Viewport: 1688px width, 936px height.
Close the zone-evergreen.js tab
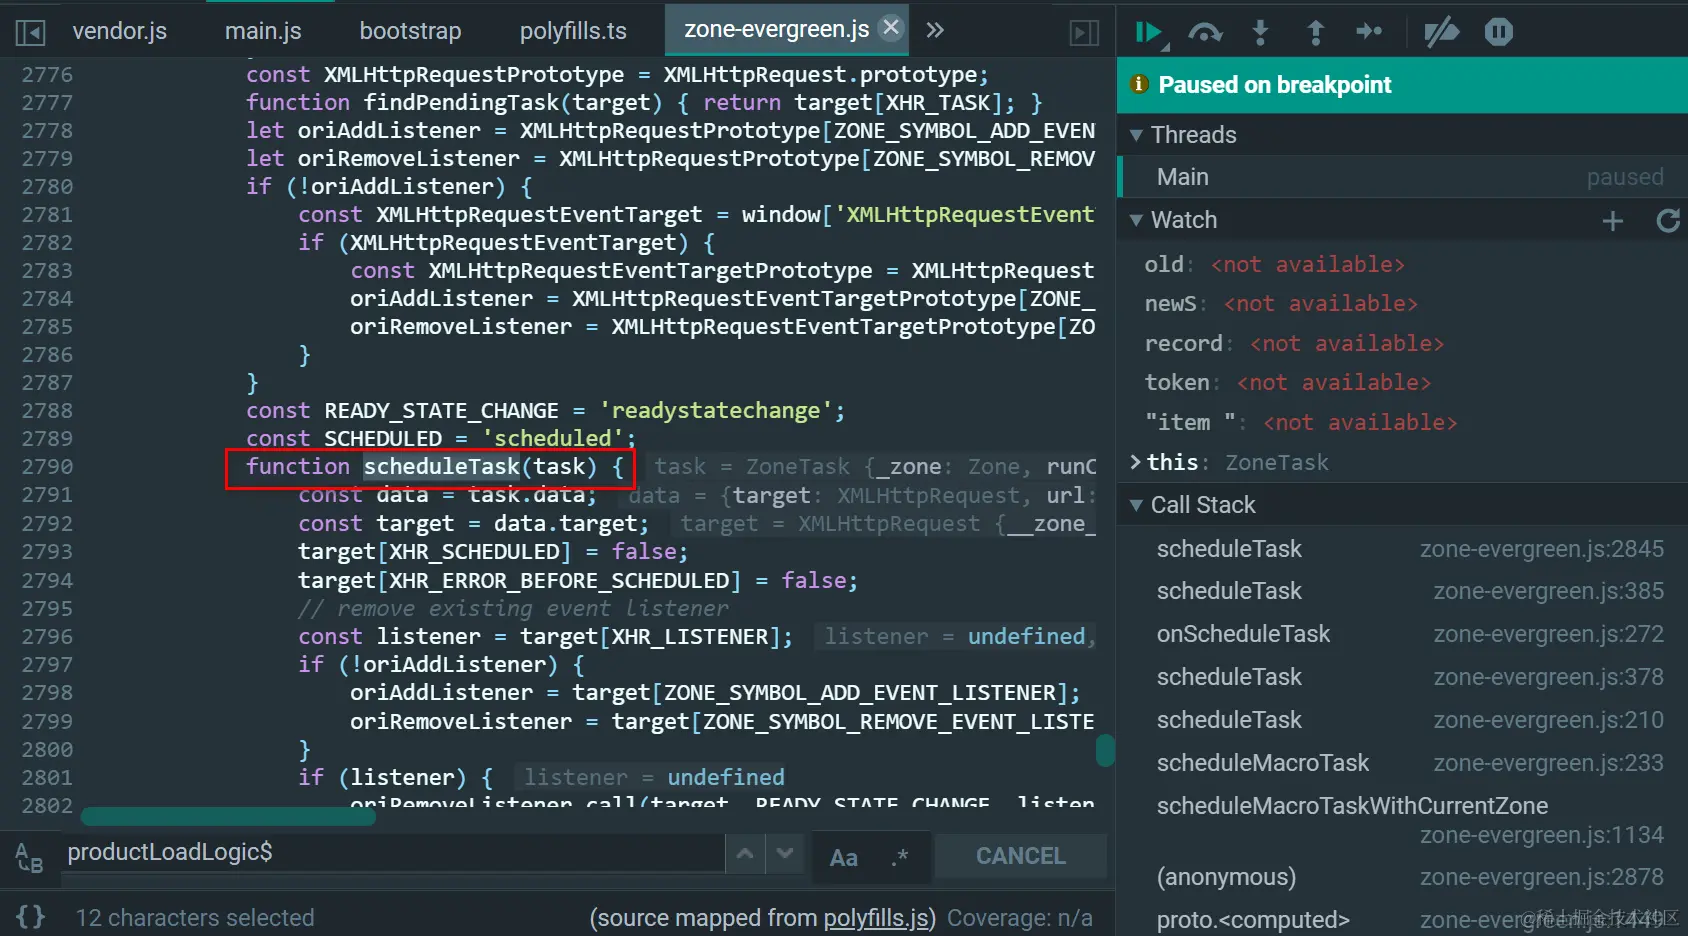[891, 28]
